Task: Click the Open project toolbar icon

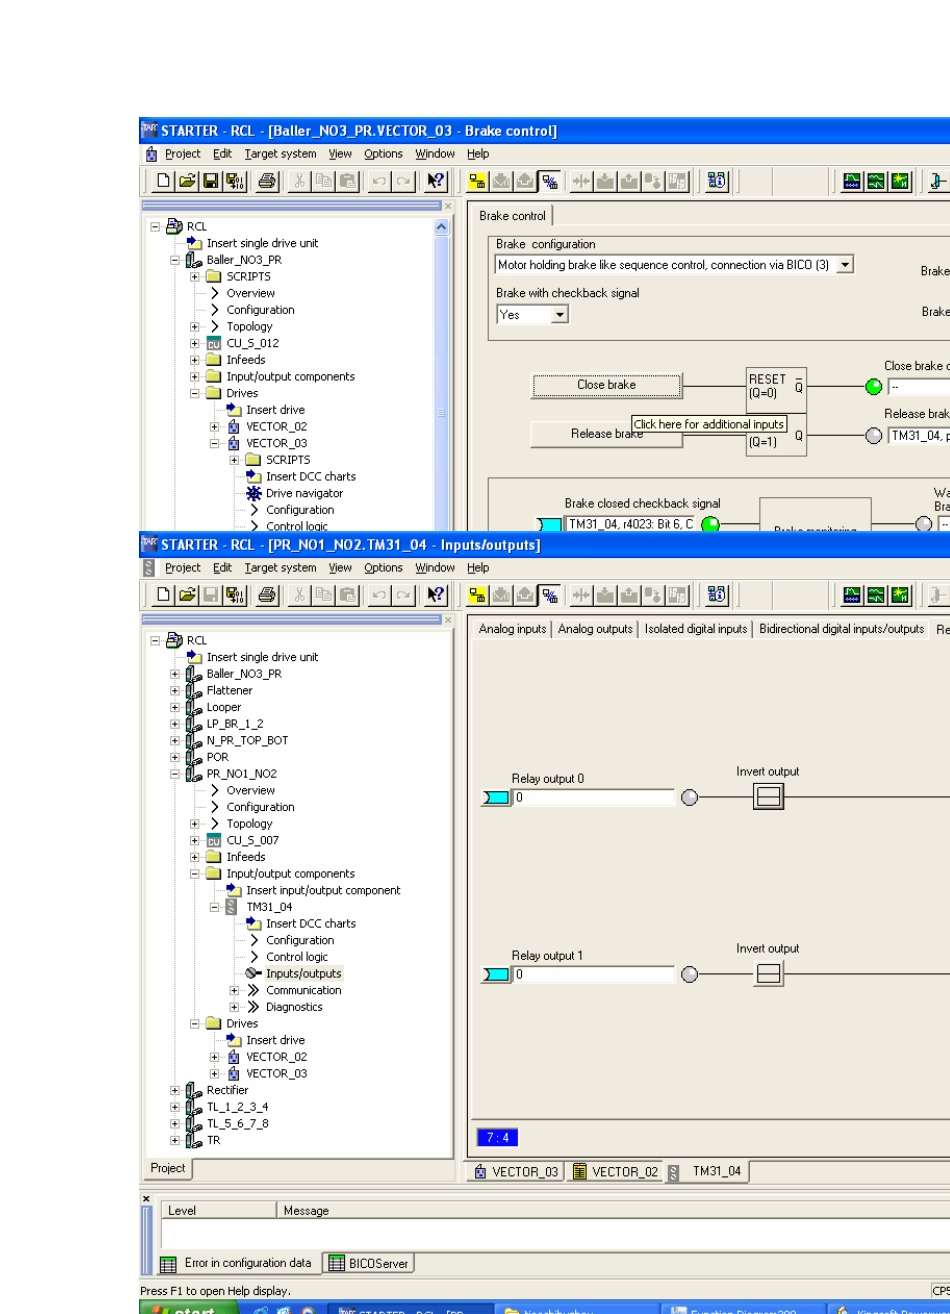Action: (187, 181)
